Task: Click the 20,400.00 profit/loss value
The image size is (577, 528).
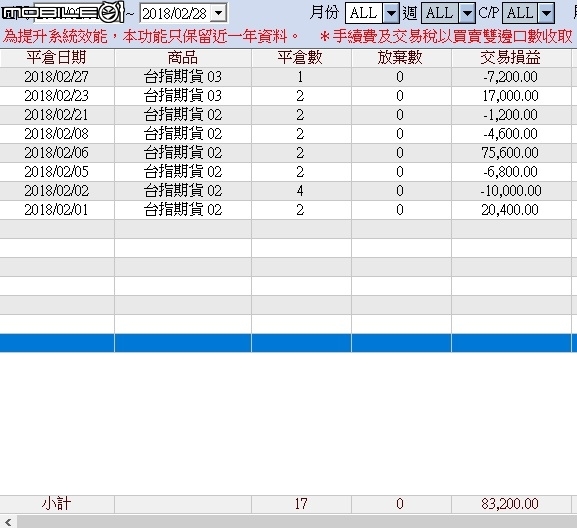Action: [510, 210]
